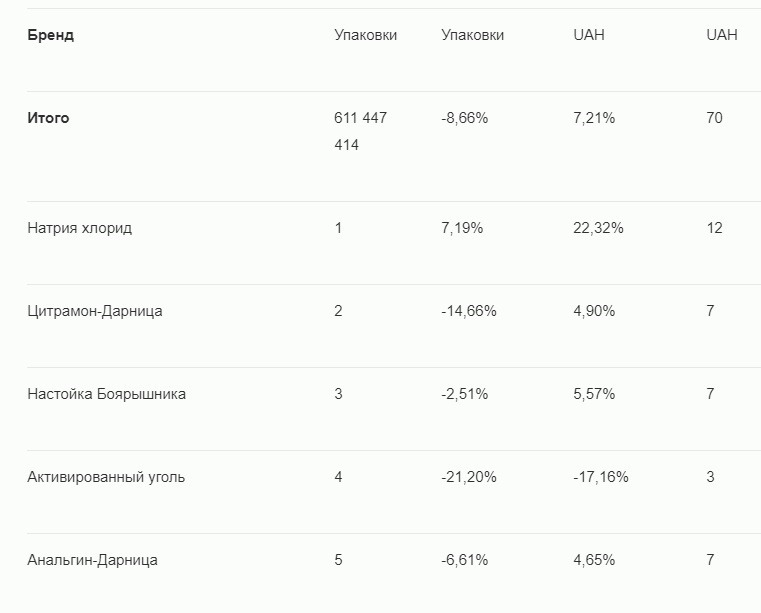Click the -17,16% value
The width and height of the screenshot is (761, 613).
pyautogui.click(x=601, y=477)
